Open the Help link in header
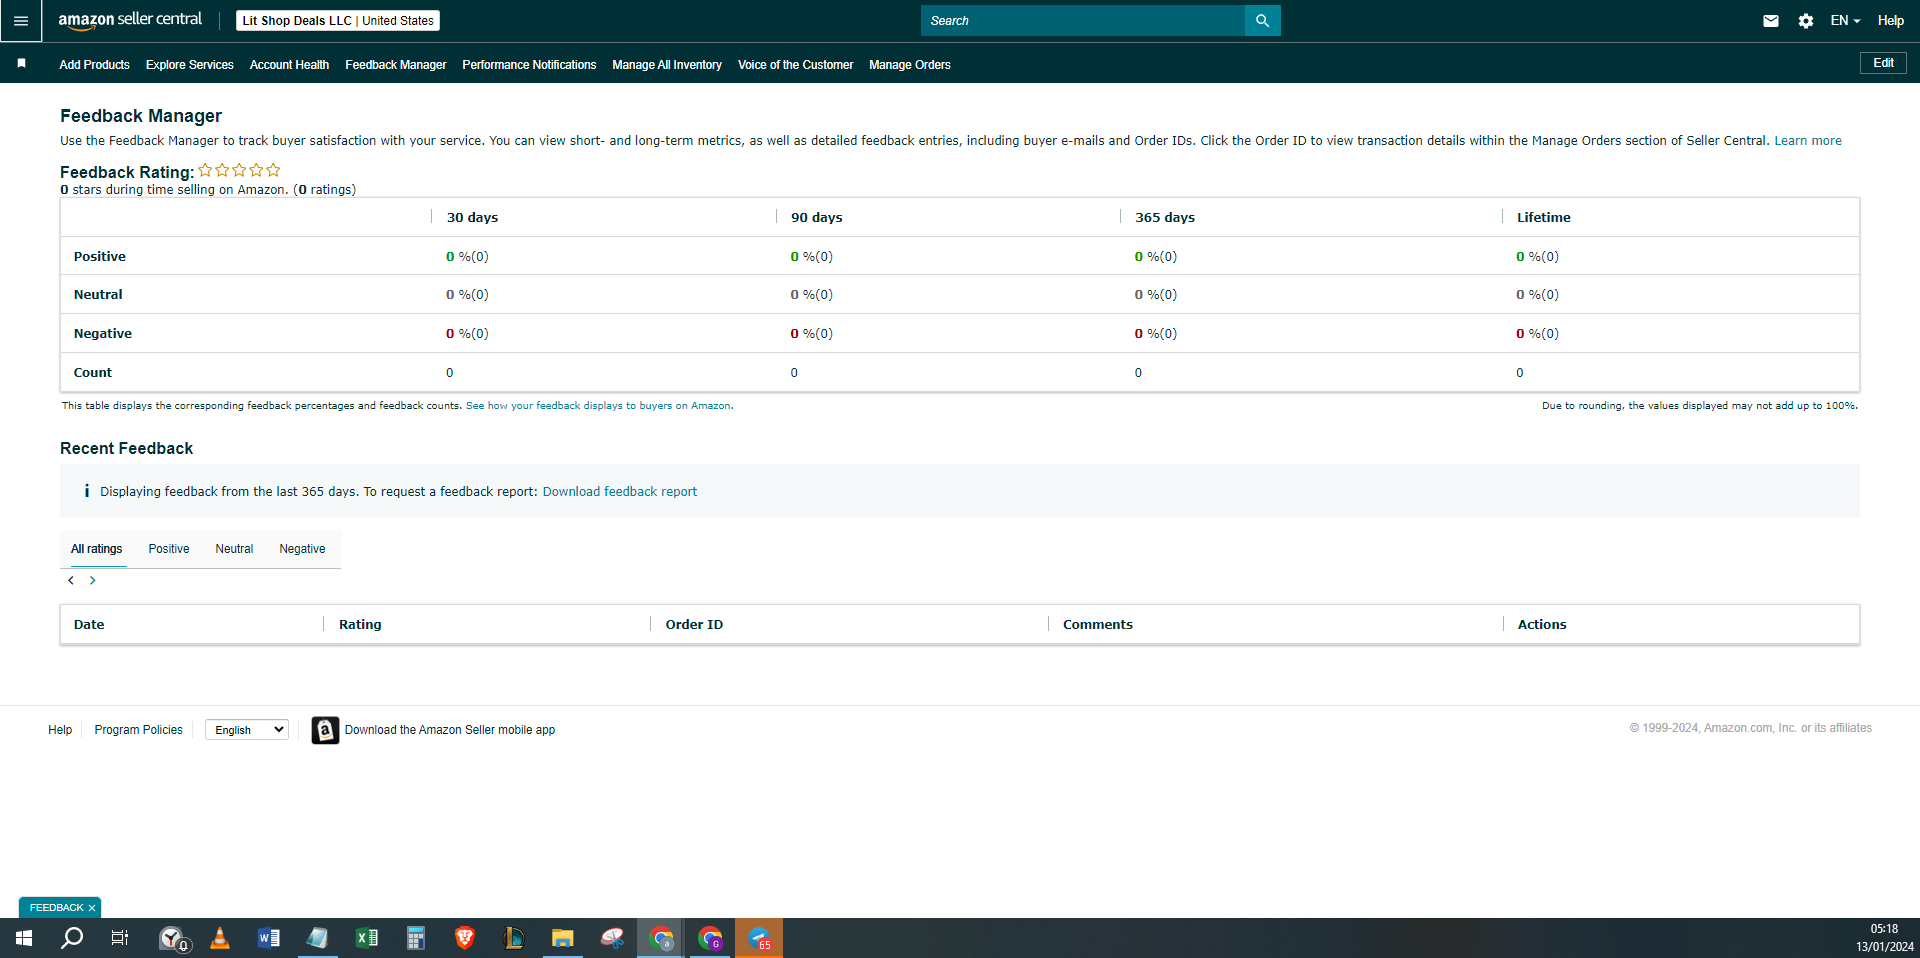 coord(1891,20)
